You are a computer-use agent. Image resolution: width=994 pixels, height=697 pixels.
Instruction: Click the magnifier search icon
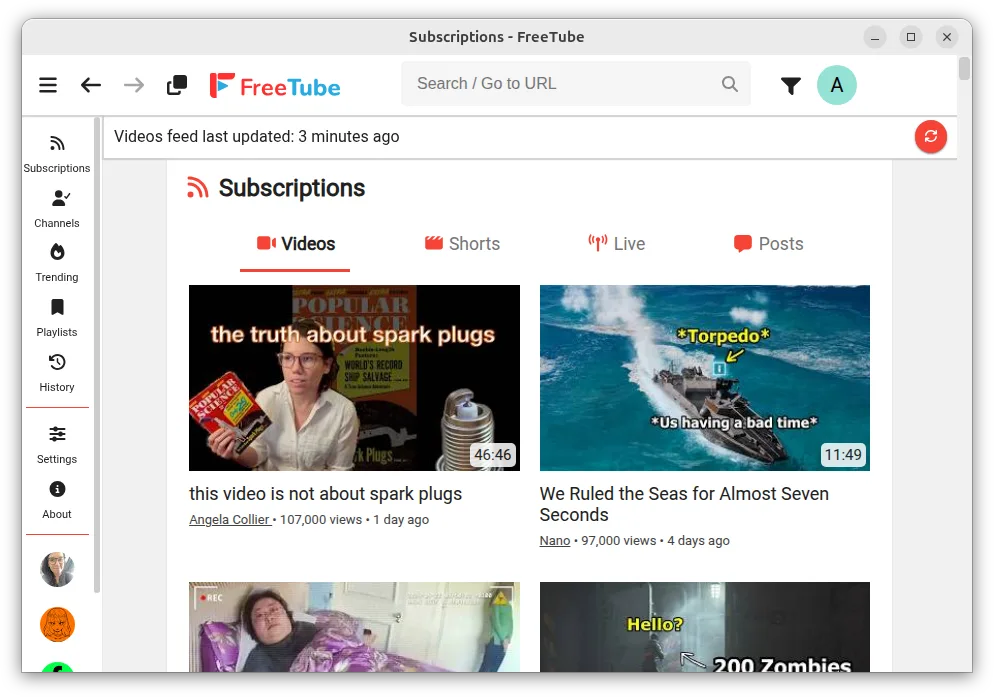[x=730, y=84]
